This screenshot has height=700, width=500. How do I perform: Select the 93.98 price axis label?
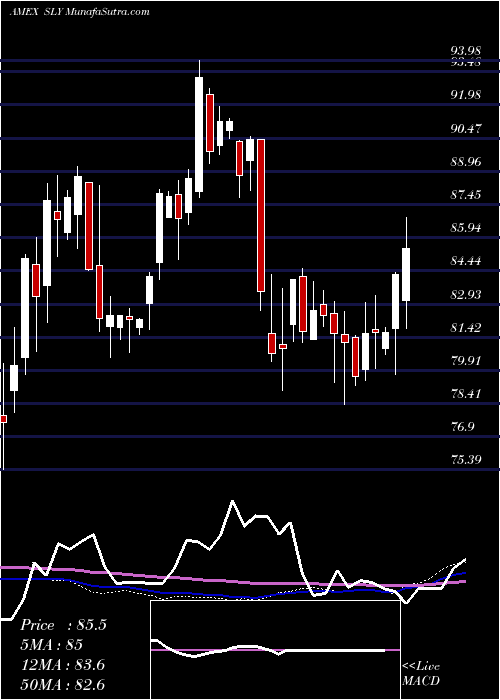(x=466, y=50)
